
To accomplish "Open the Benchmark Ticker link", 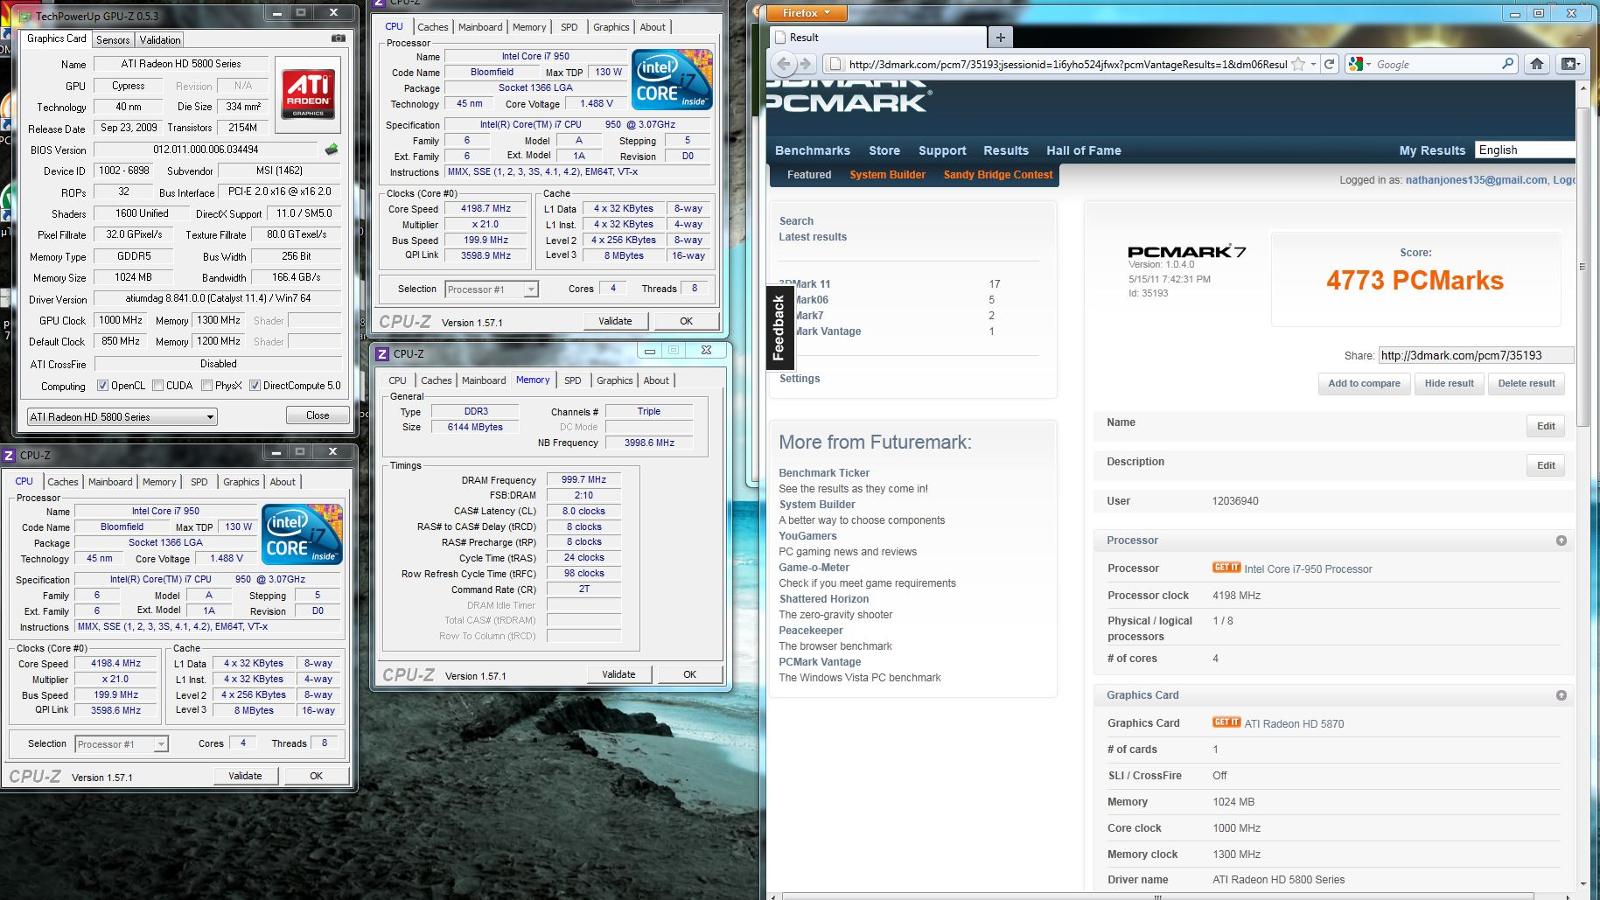I will coord(824,473).
